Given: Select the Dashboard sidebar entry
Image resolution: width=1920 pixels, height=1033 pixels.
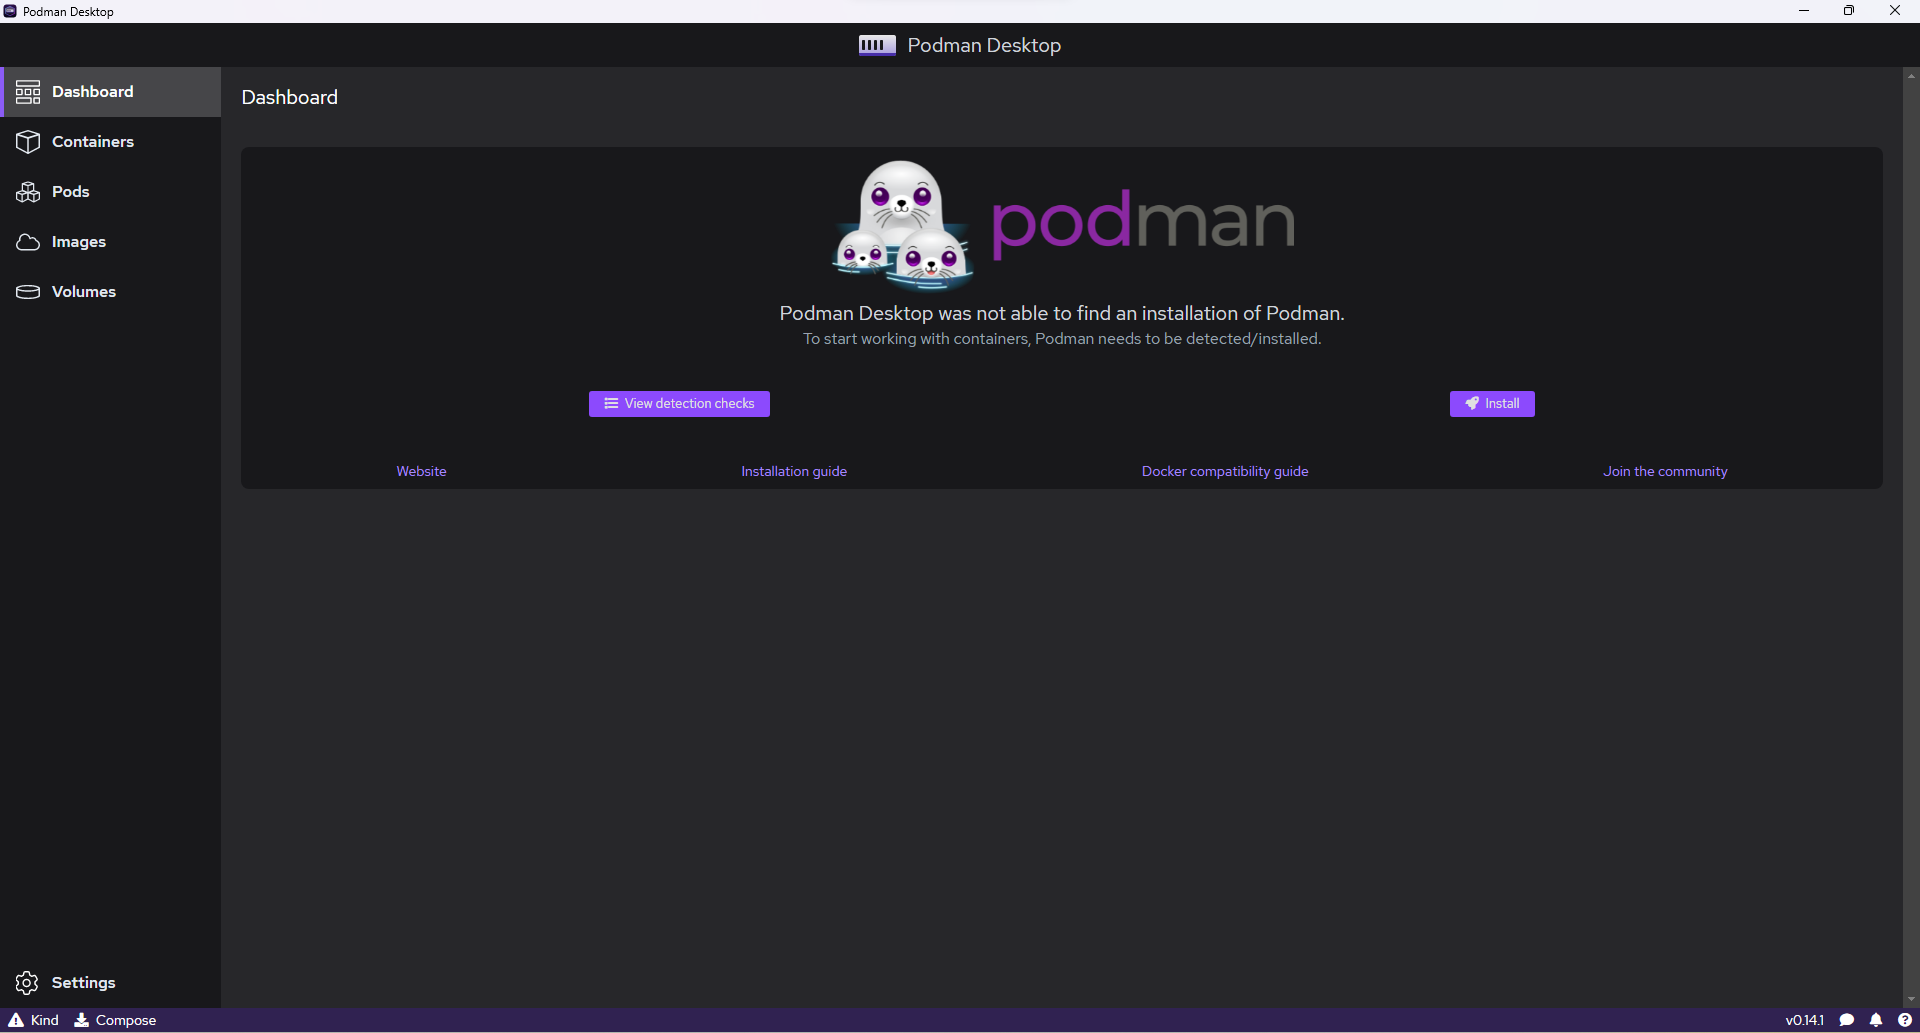Looking at the screenshot, I should pyautogui.click(x=94, y=91).
